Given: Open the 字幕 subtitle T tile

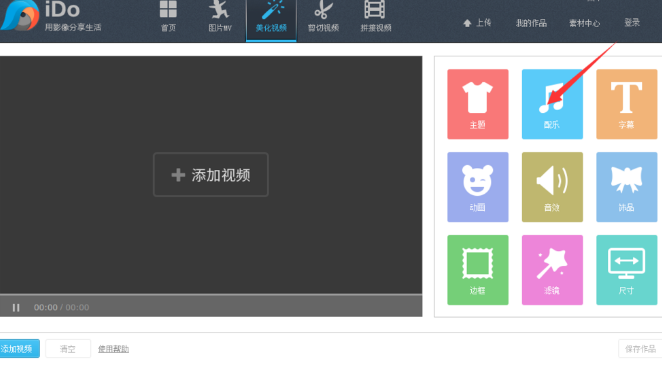Looking at the screenshot, I should [x=627, y=104].
